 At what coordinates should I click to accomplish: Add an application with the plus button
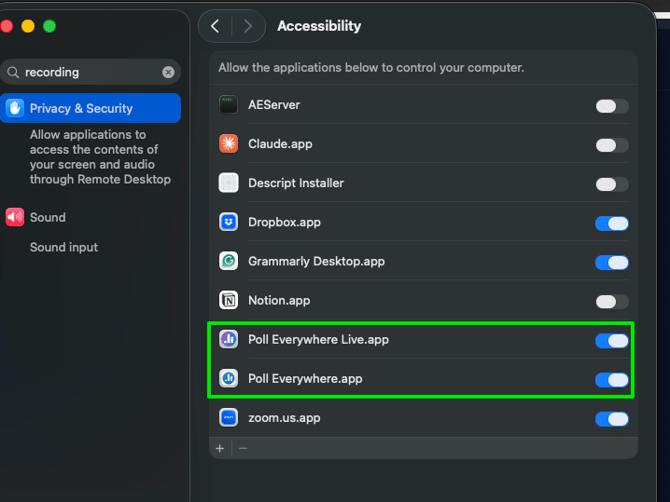[220, 448]
